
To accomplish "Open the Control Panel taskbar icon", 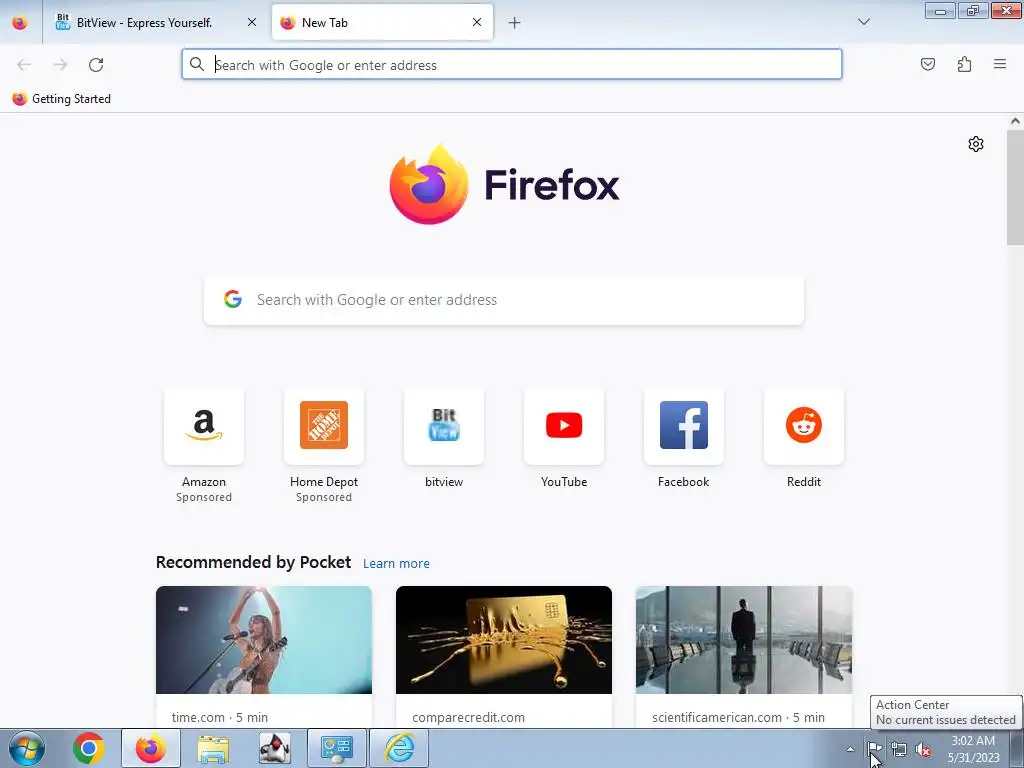I will [337, 748].
